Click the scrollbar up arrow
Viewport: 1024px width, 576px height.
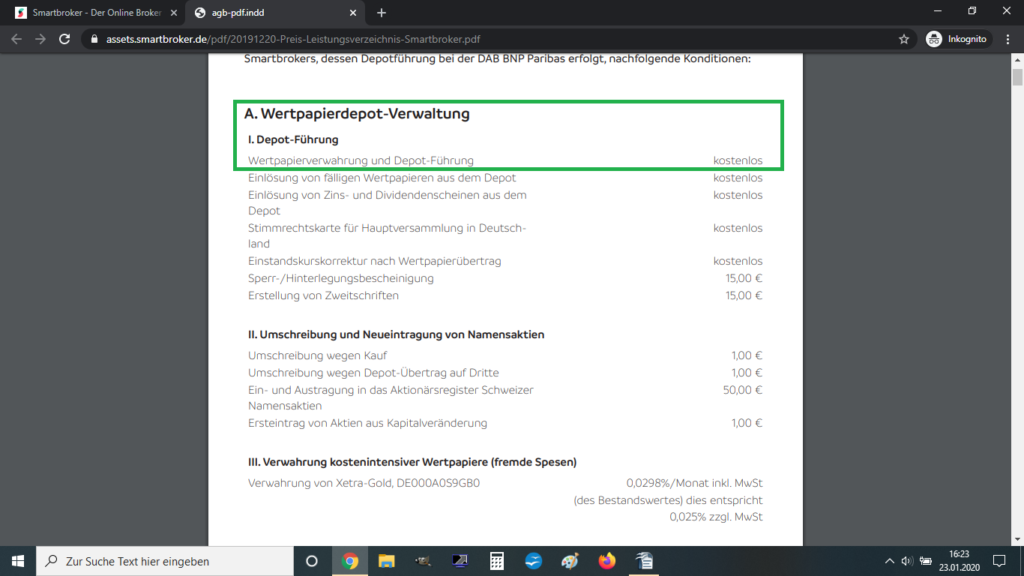[x=1017, y=59]
